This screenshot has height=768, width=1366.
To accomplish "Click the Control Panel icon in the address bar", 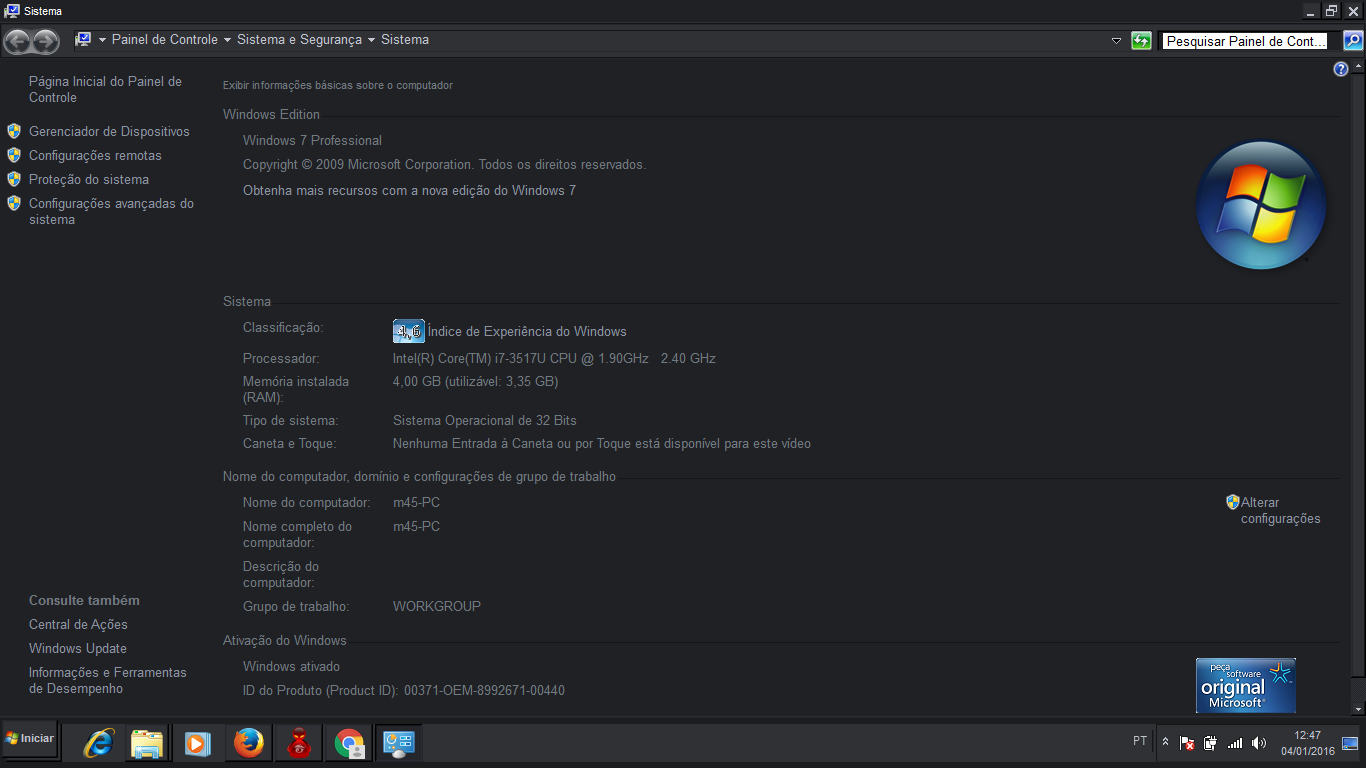I will pyautogui.click(x=84, y=40).
